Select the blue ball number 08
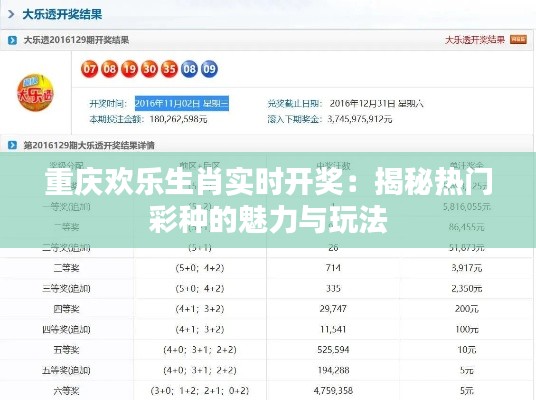The height and width of the screenshot is (400, 536). click(x=189, y=69)
